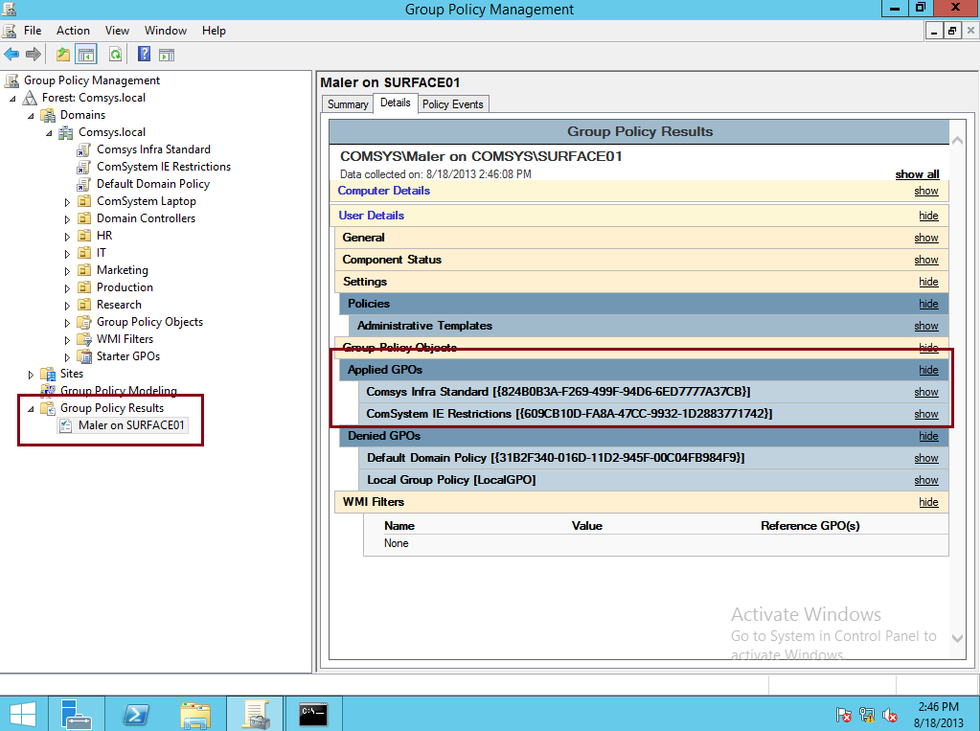Show Local Group Policy denied GPO details
Image resolution: width=980 pixels, height=731 pixels.
click(x=926, y=480)
